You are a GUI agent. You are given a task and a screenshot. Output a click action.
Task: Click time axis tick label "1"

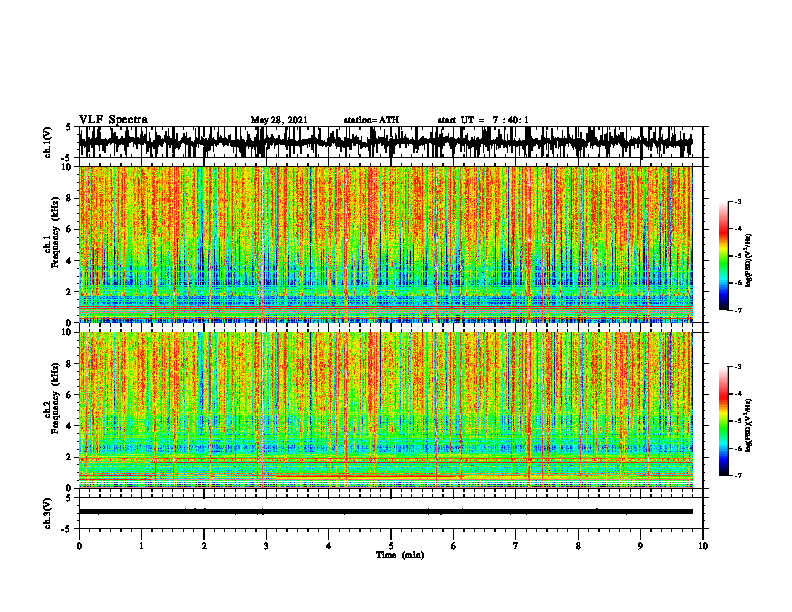[141, 546]
